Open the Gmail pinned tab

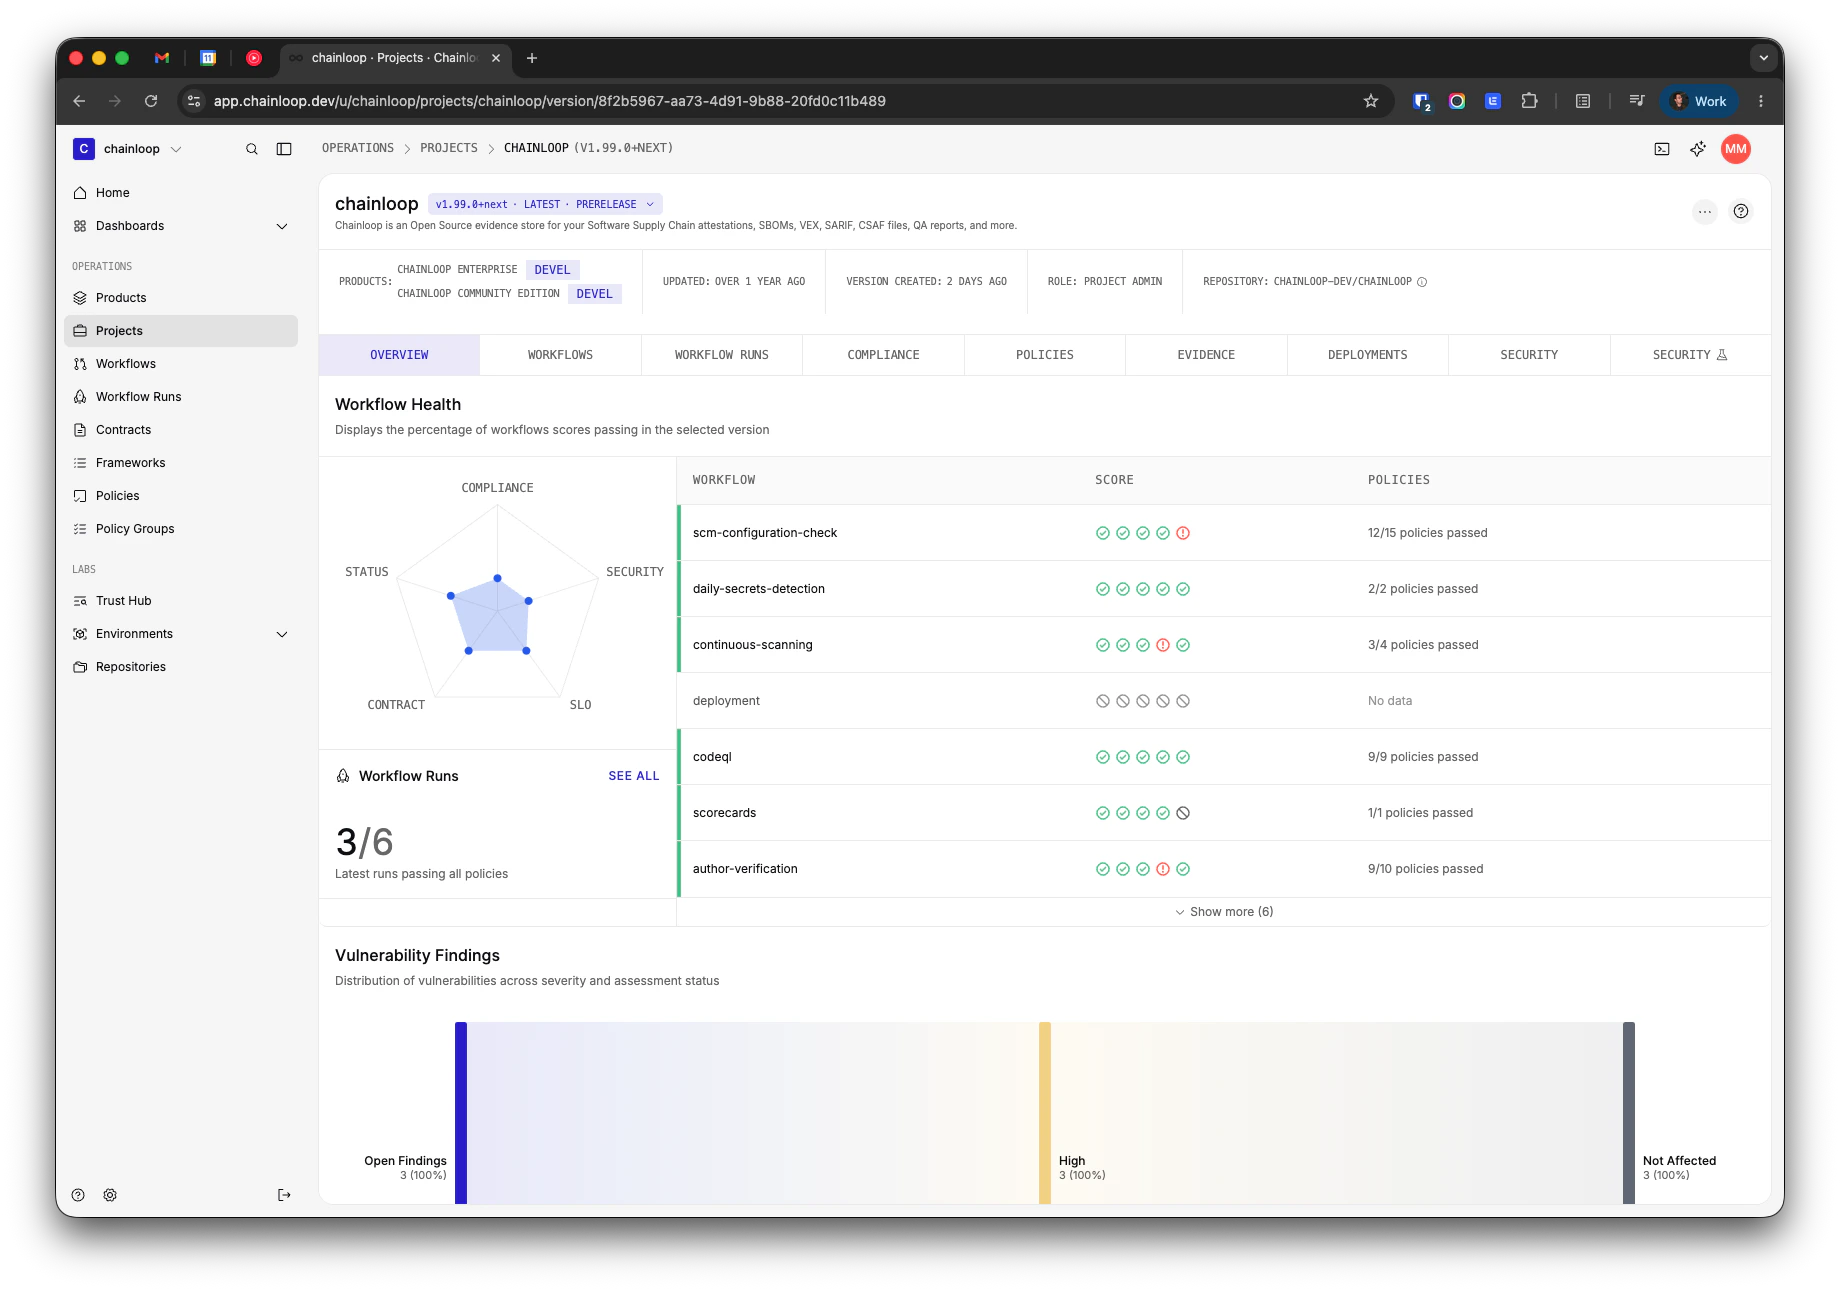(x=162, y=58)
